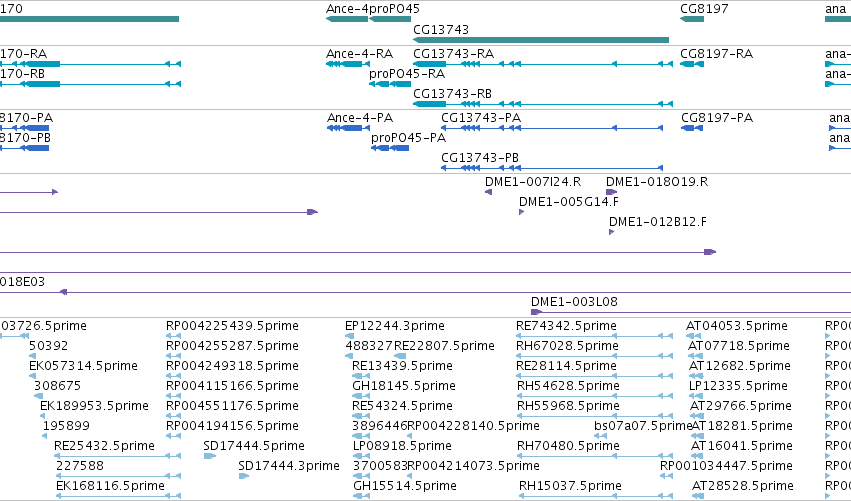Click the EK189953.5prime EST label
This screenshot has width=851, height=501.
[94, 406]
